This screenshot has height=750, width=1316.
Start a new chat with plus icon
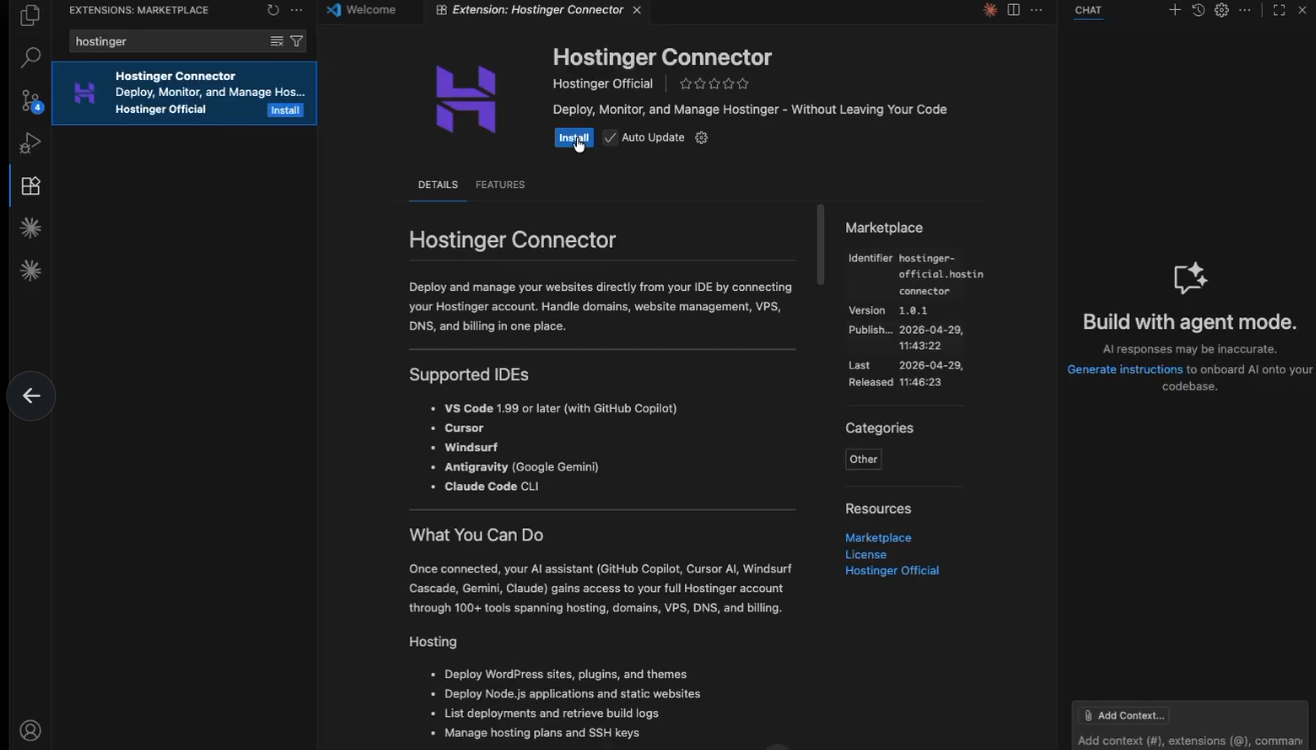pyautogui.click(x=1175, y=10)
